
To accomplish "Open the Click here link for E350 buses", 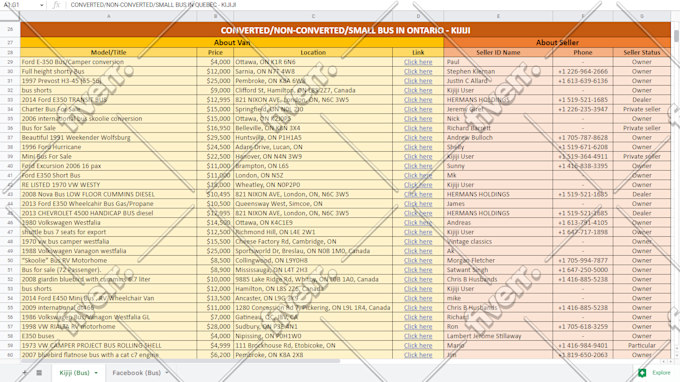I will 418,336.
